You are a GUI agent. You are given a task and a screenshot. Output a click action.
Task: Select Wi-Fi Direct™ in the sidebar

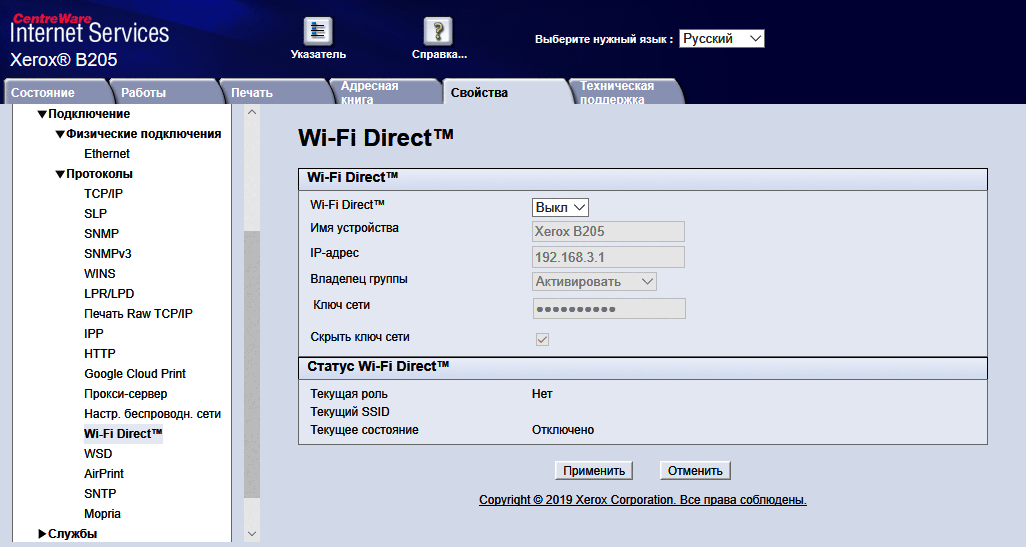pos(123,434)
